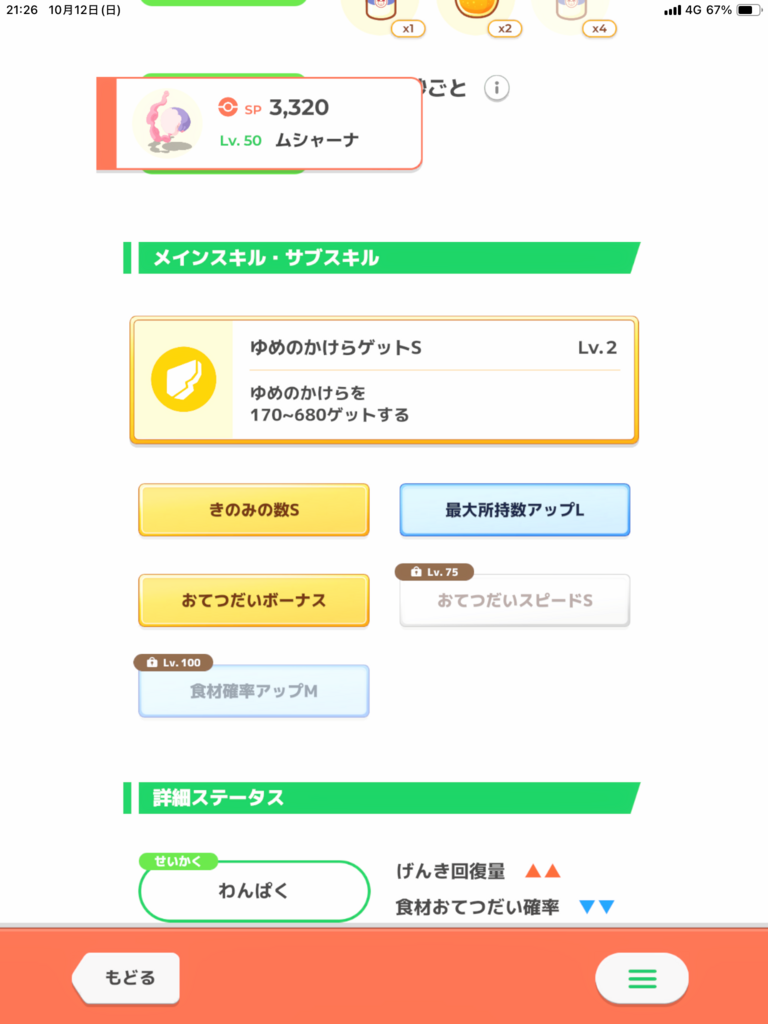Tap the yellow dream shard skill icon
This screenshot has height=1024, width=768.
pyautogui.click(x=183, y=380)
